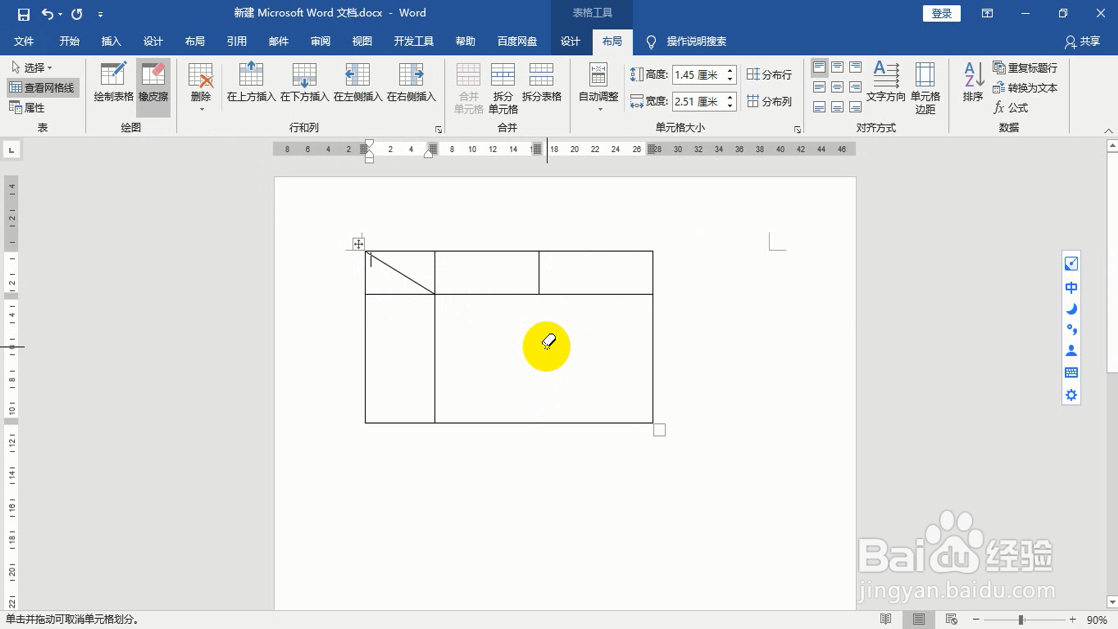Switch to the Insert (插入) tab

111,41
